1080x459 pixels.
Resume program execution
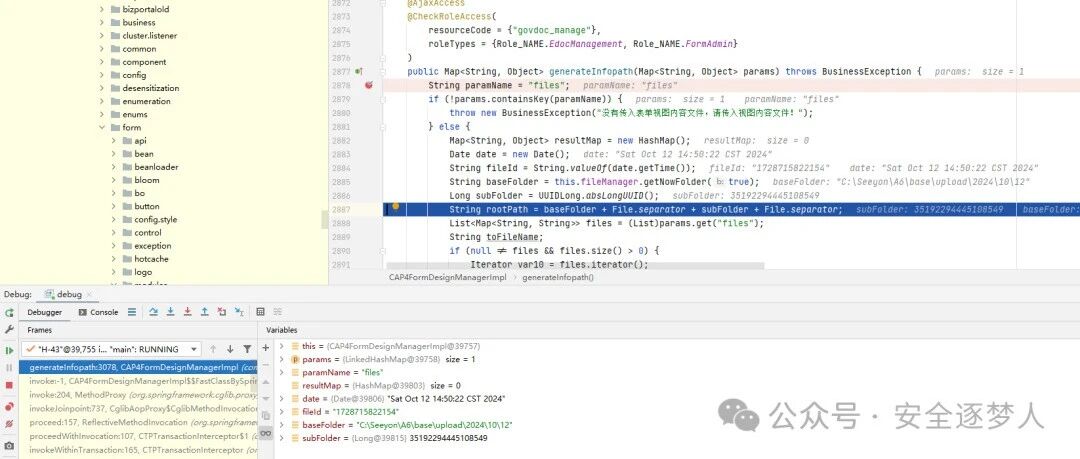point(9,350)
